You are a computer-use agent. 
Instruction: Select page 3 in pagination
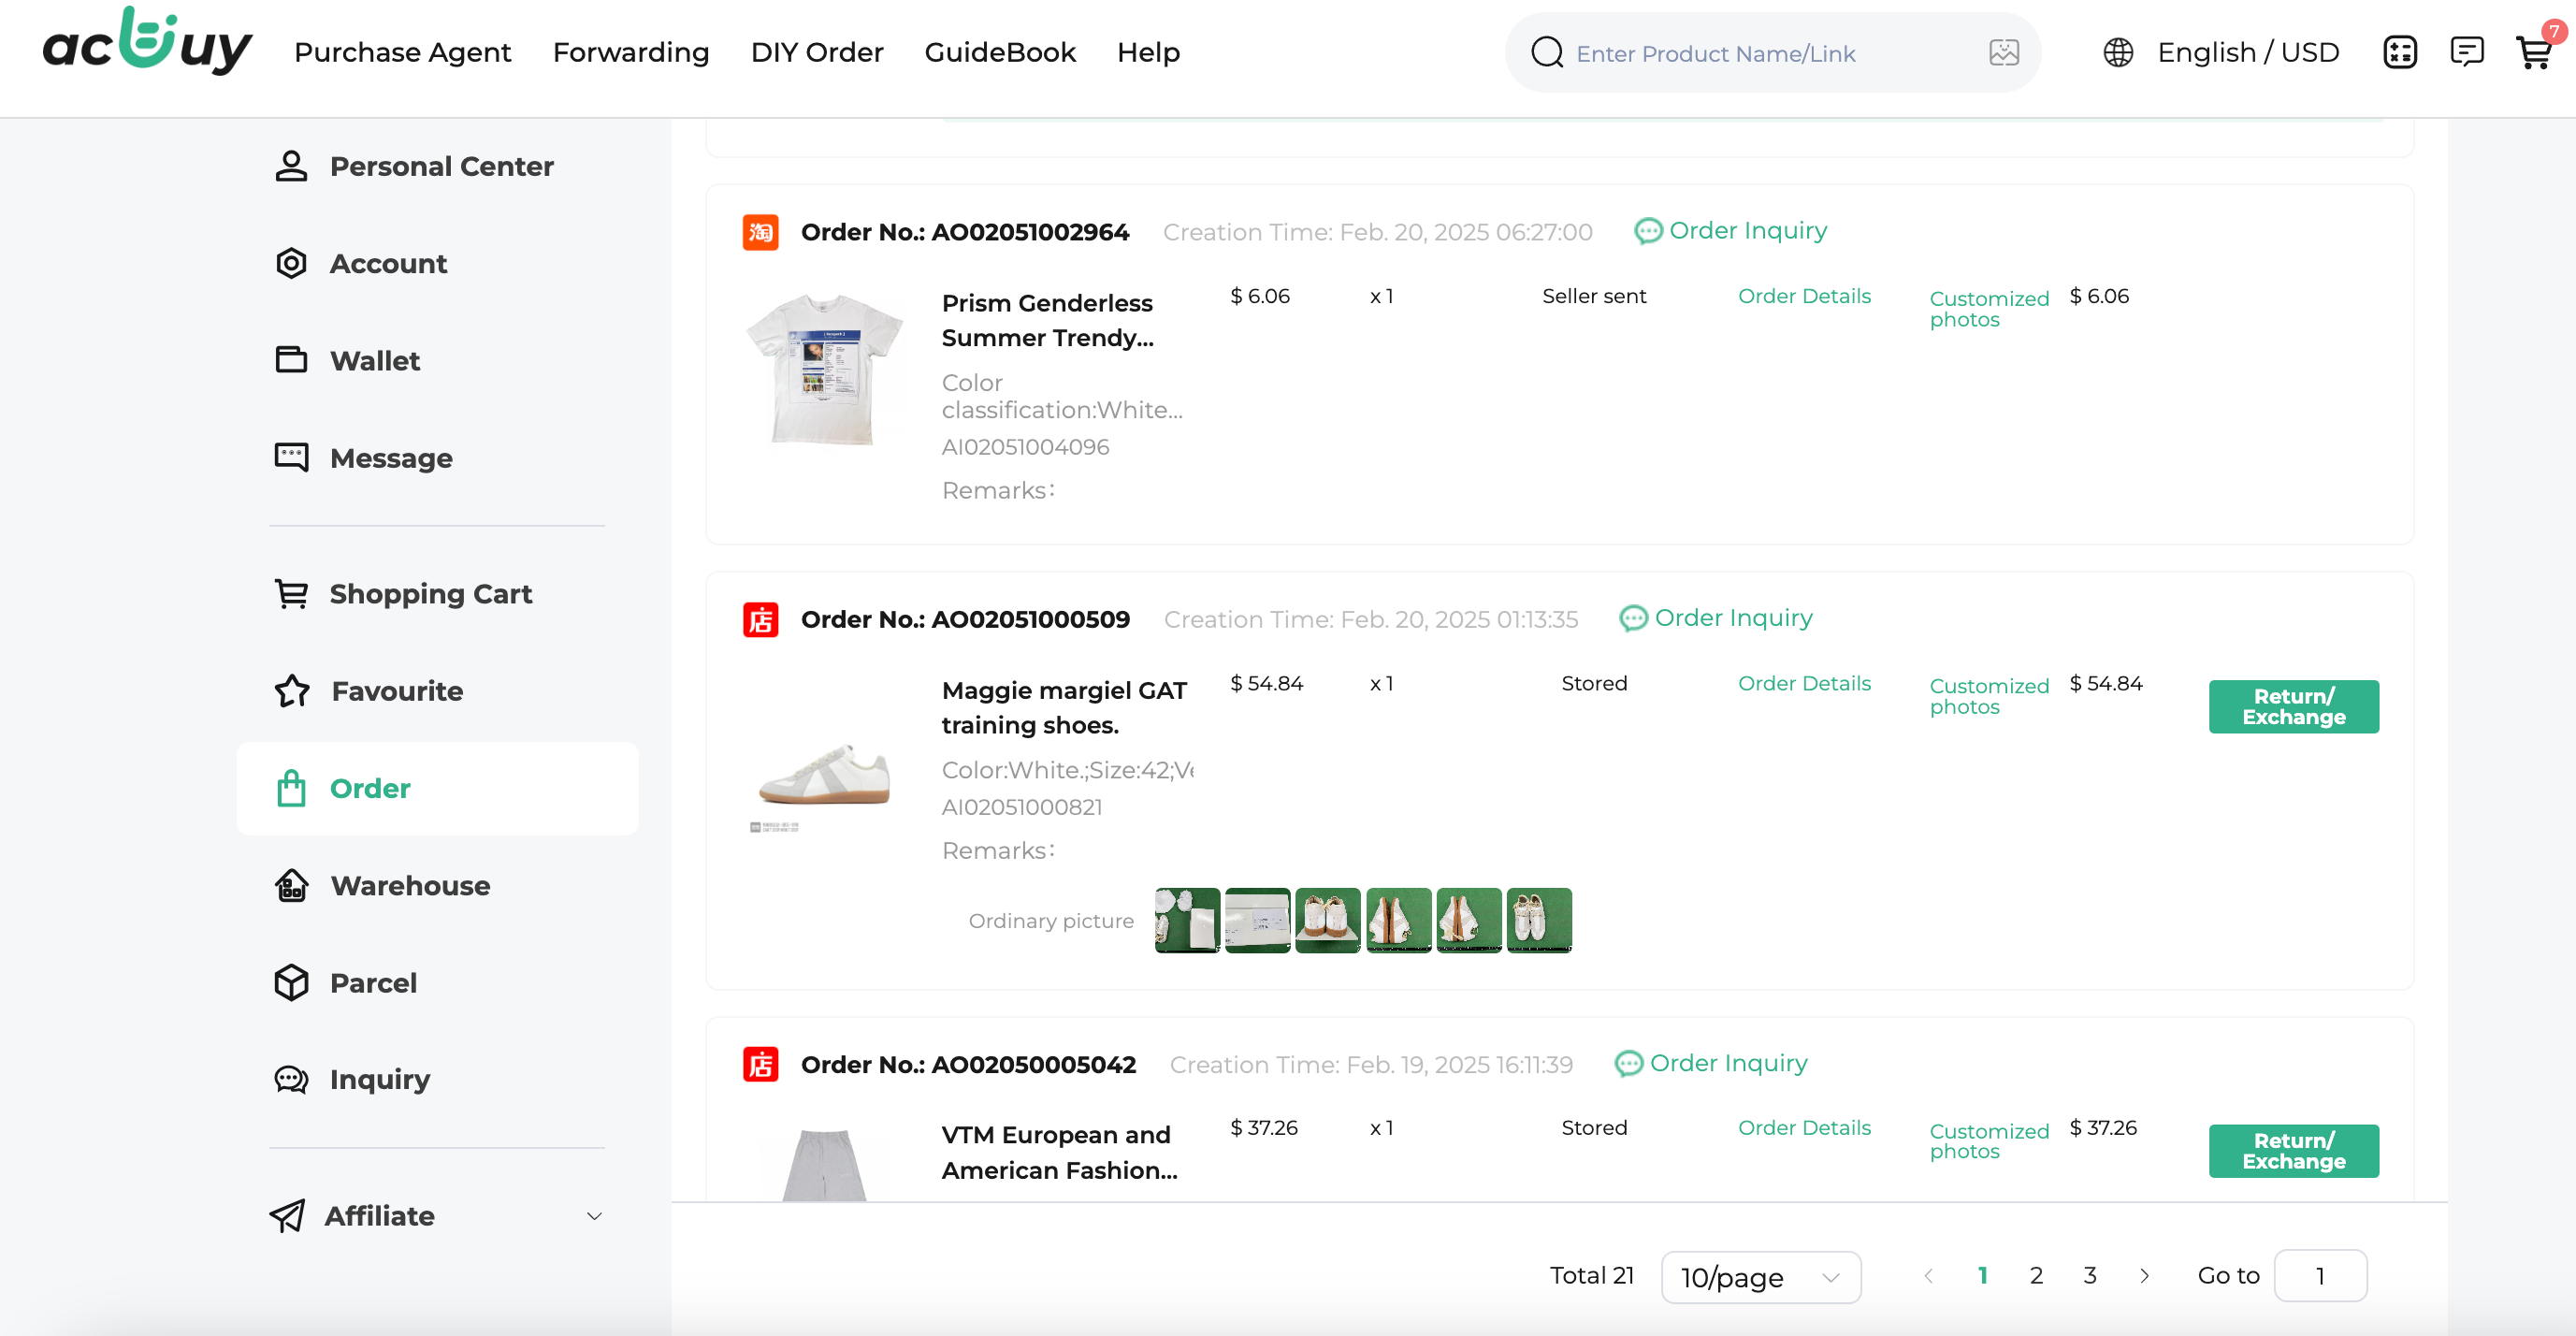2090,1276
